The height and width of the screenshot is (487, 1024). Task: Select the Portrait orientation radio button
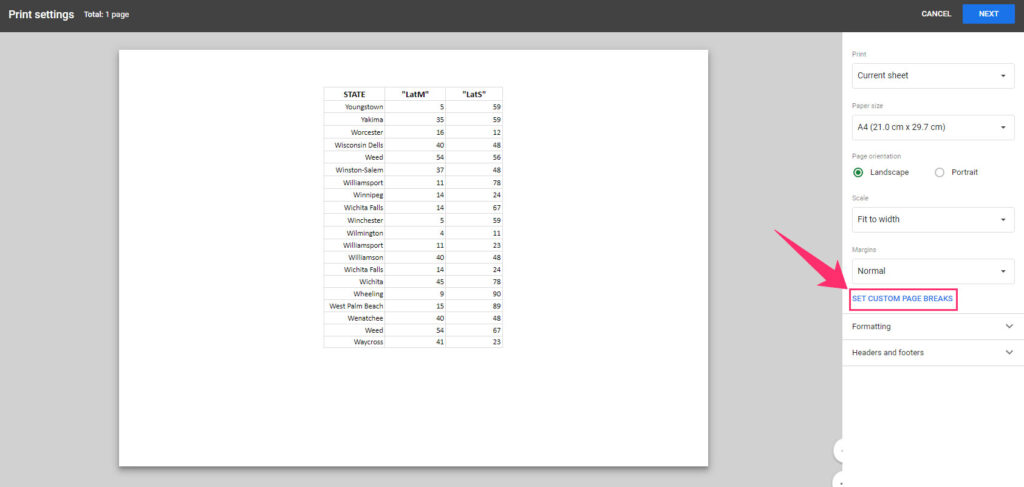click(x=940, y=172)
